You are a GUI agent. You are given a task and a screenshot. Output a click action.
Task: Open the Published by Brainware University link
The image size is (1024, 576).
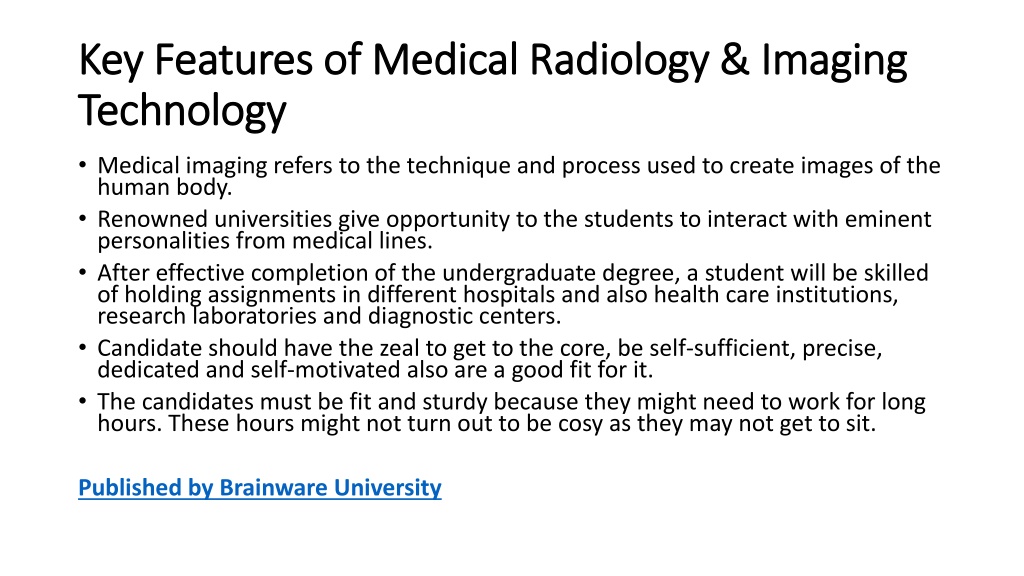tap(260, 488)
